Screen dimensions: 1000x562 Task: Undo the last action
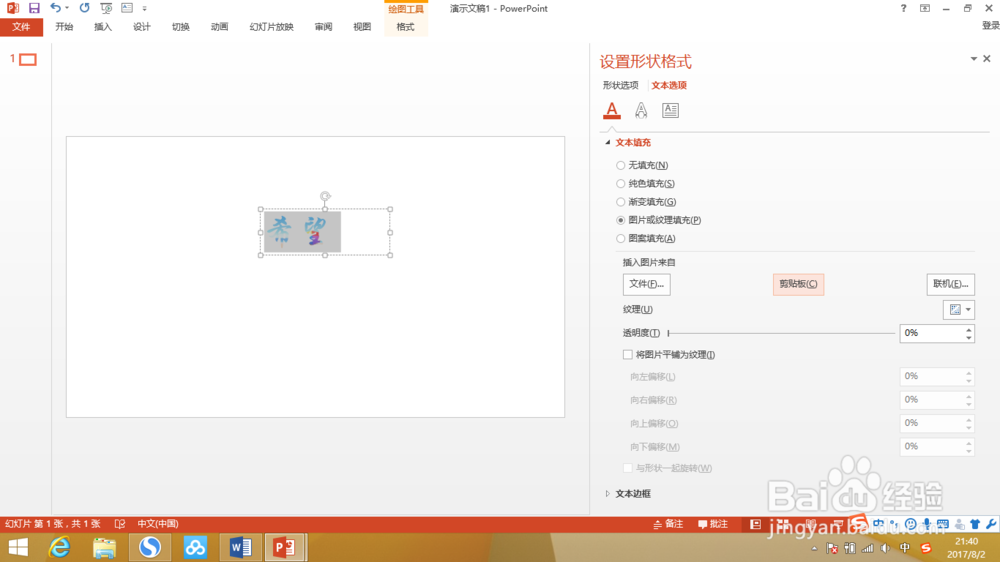[x=55, y=8]
